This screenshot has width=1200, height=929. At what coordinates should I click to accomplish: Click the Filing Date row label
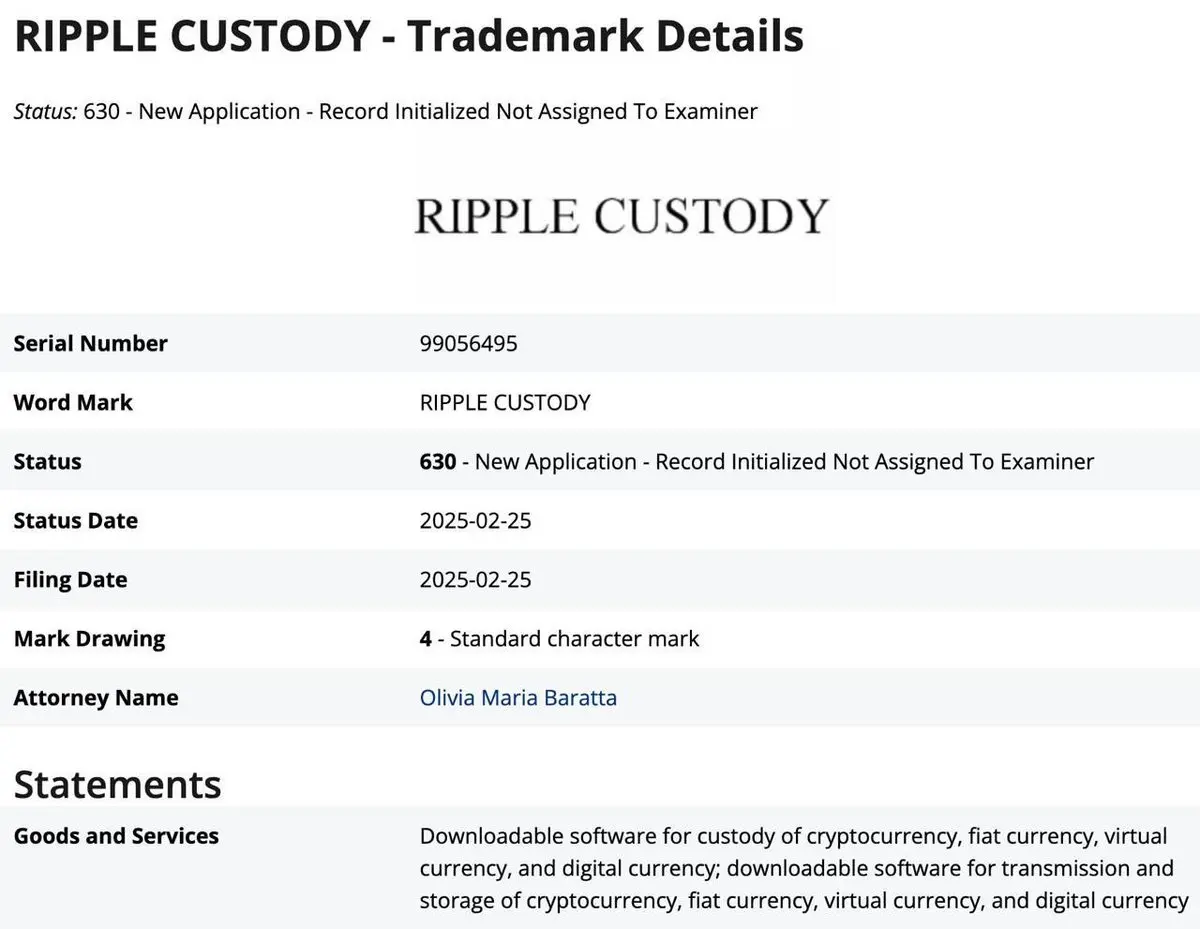(x=70, y=580)
